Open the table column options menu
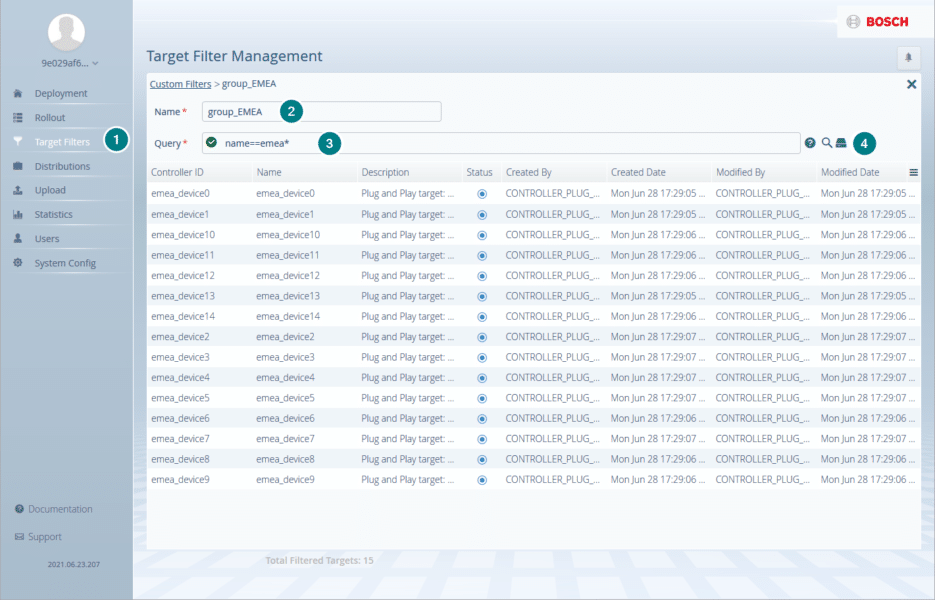The image size is (935, 600). 913,172
